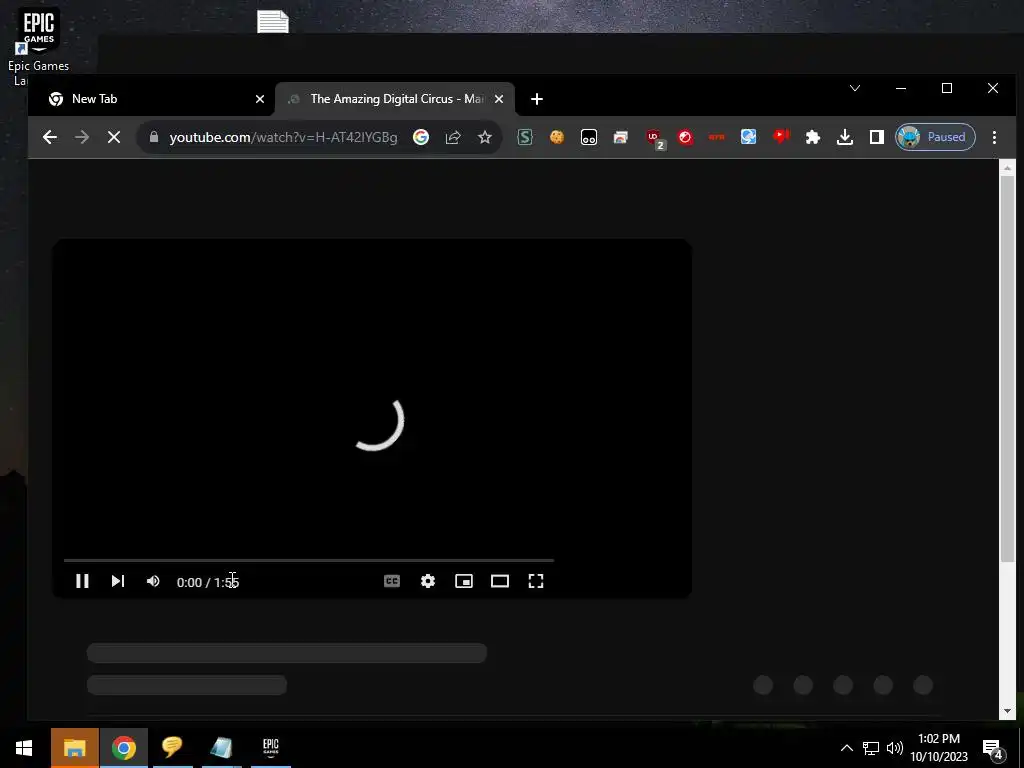Open the network status tray icon
This screenshot has width=1024, height=768.
point(871,748)
